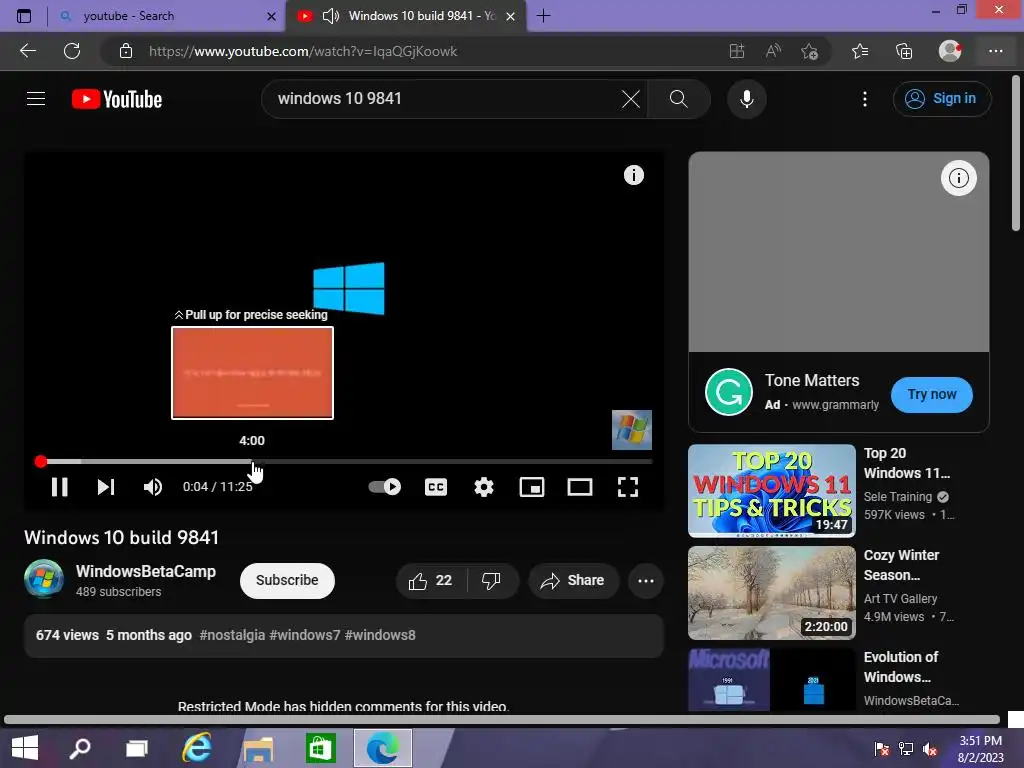Enable miniplayer mode

532,487
